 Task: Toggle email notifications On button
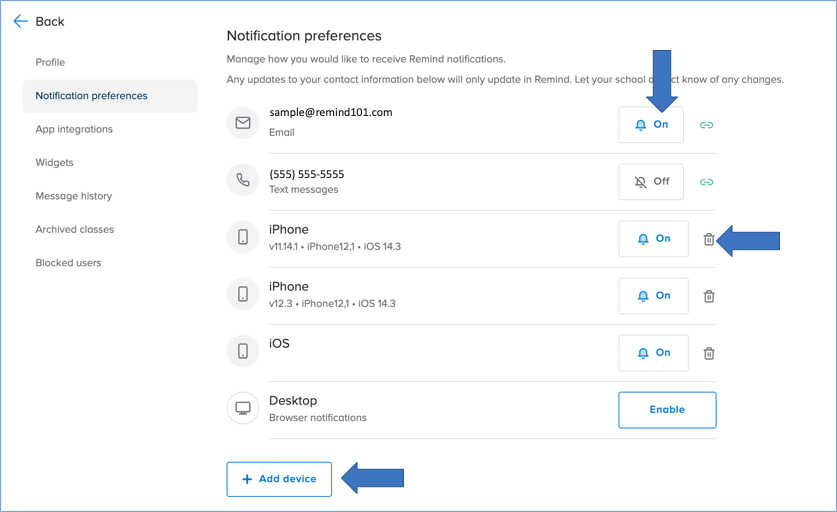click(x=652, y=125)
